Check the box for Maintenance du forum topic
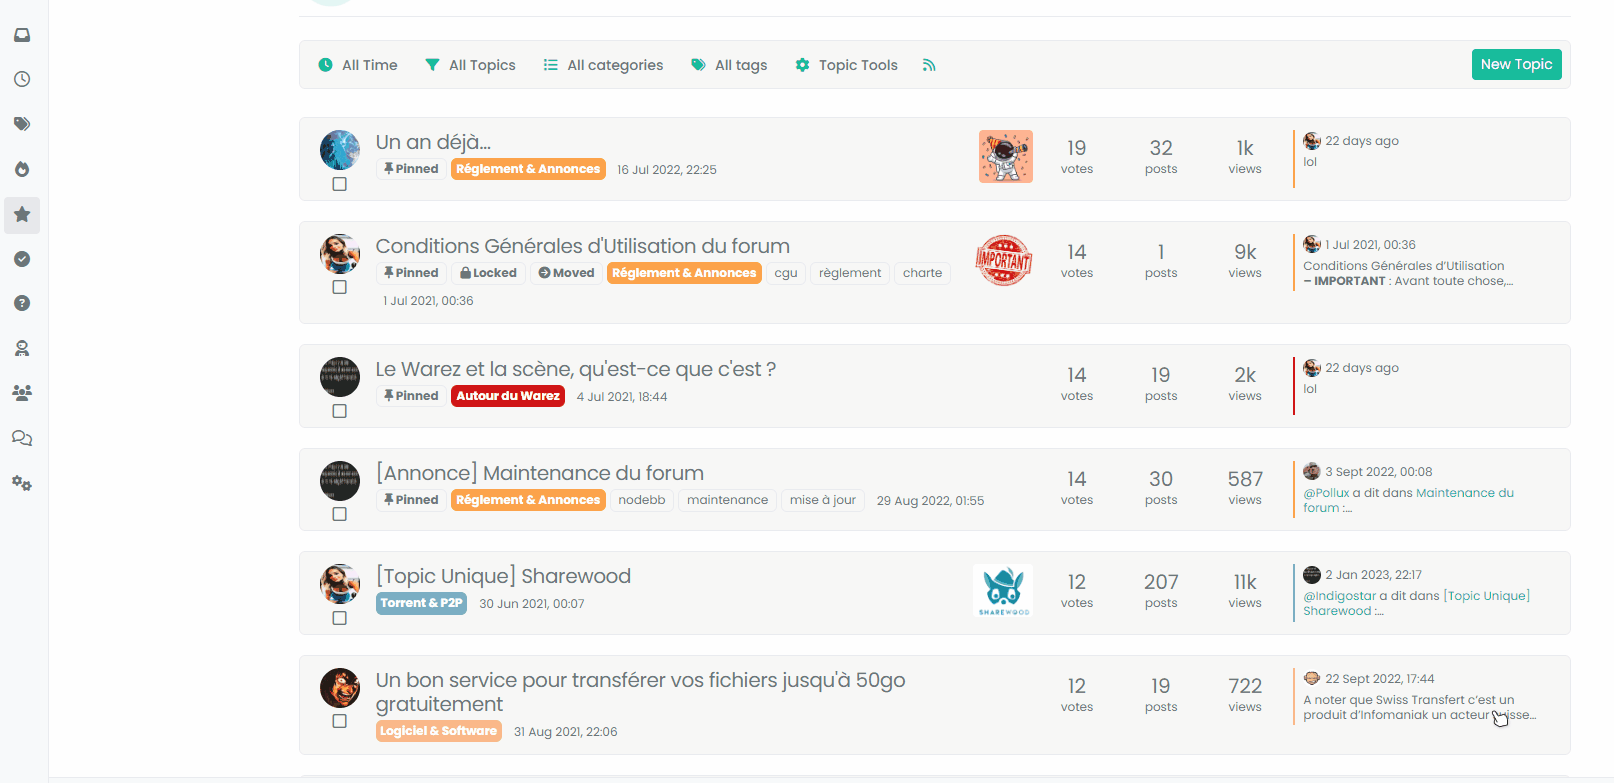Image resolution: width=1614 pixels, height=783 pixels. pyautogui.click(x=340, y=514)
